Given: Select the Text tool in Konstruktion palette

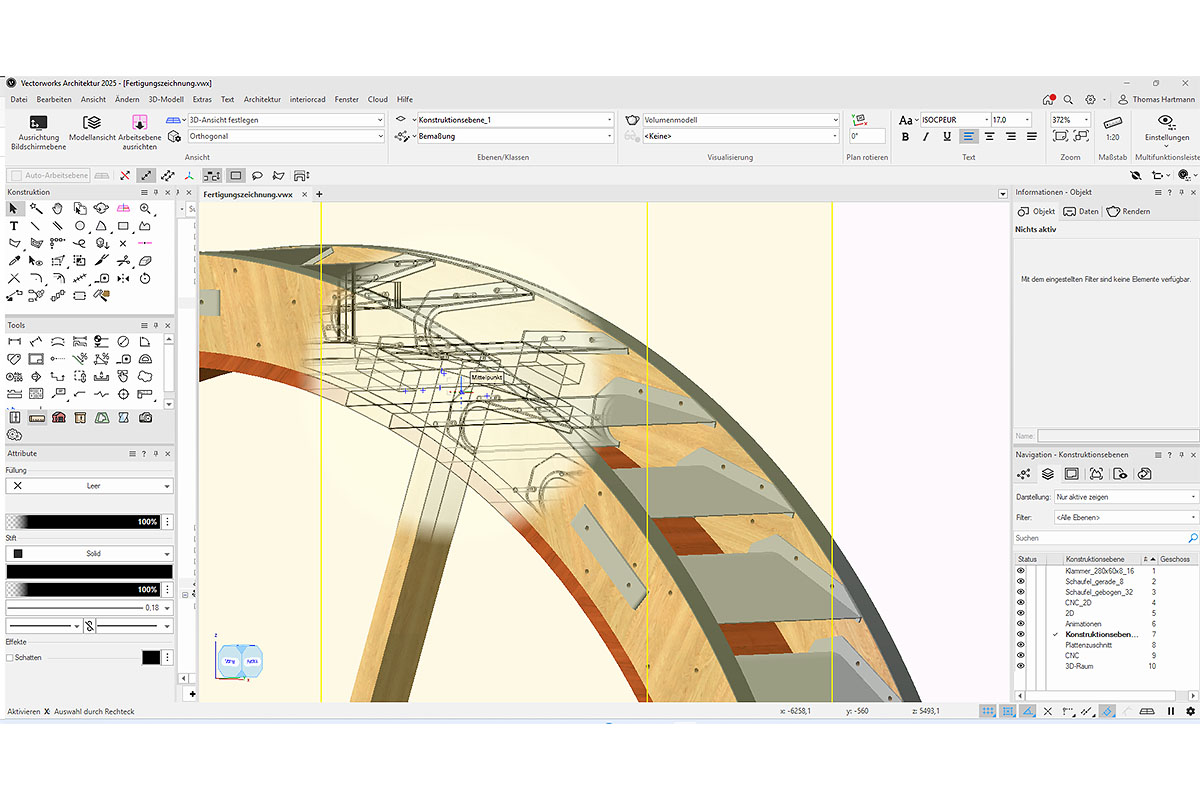Looking at the screenshot, I should 14,226.
